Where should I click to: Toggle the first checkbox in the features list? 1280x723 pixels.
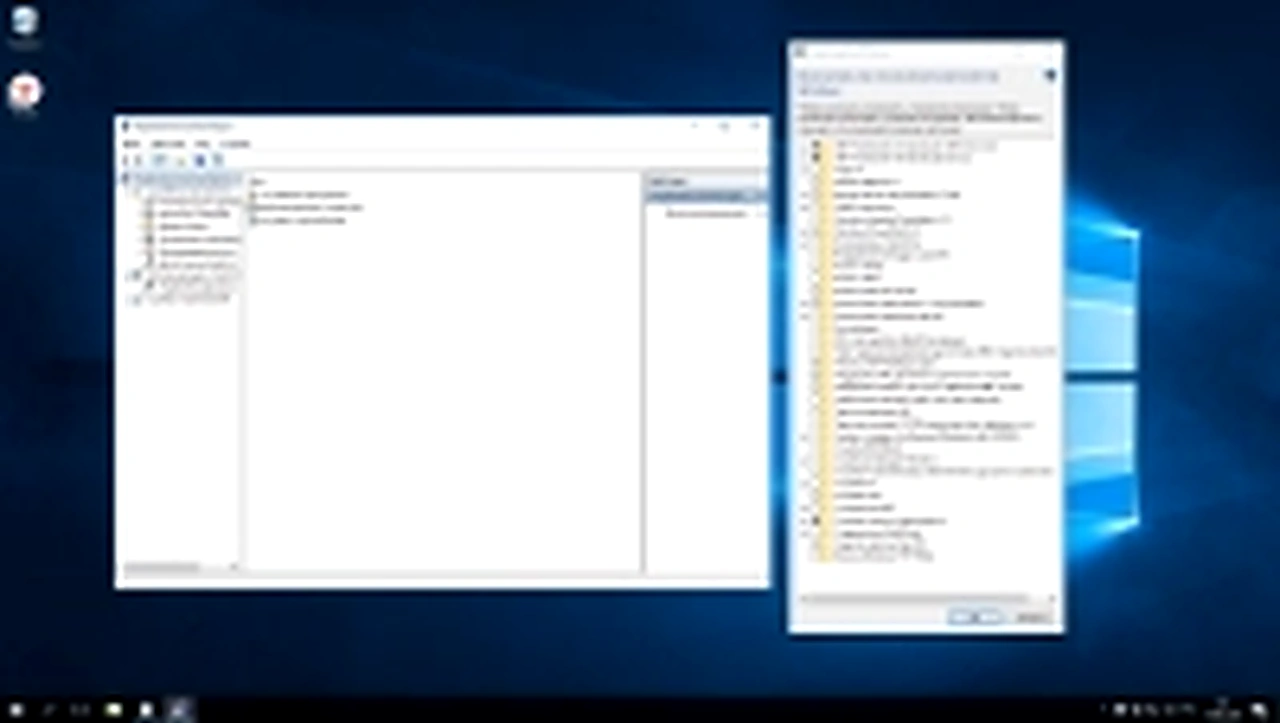[816, 144]
